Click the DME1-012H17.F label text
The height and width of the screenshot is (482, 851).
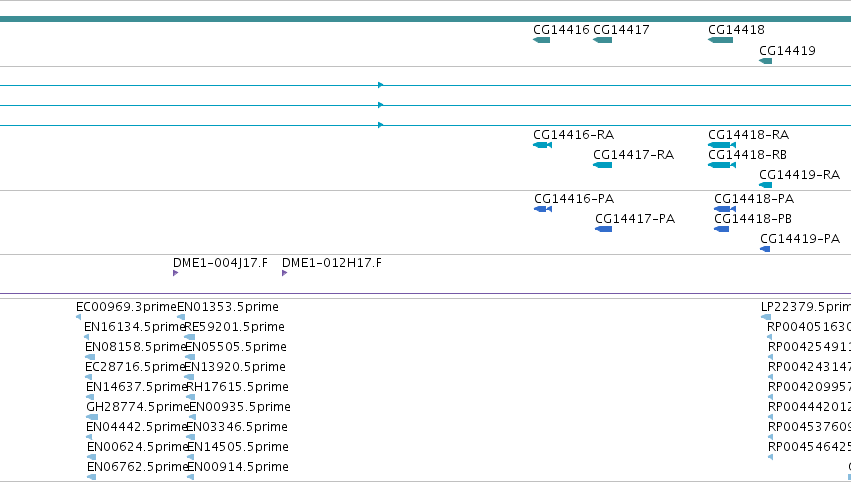click(332, 263)
